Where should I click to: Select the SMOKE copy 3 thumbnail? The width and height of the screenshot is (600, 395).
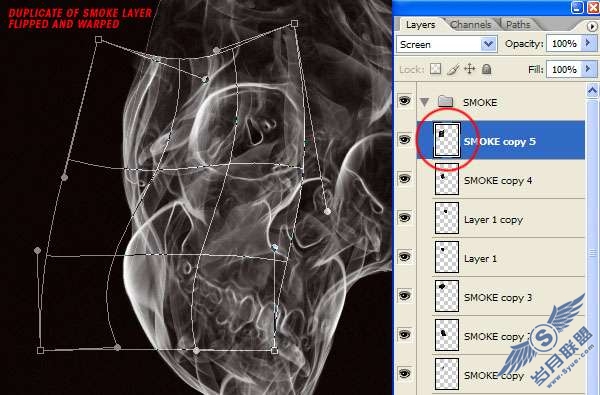point(447,296)
